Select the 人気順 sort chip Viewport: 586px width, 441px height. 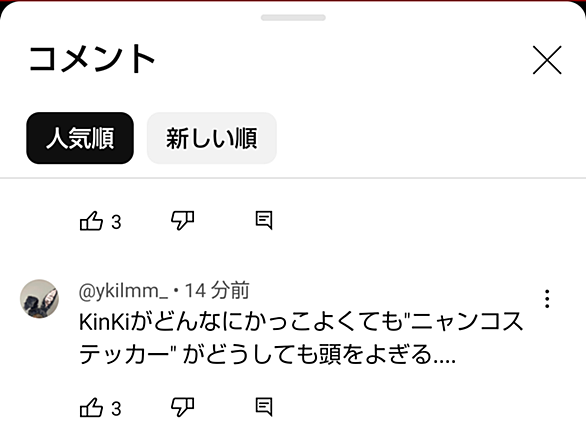tap(80, 138)
